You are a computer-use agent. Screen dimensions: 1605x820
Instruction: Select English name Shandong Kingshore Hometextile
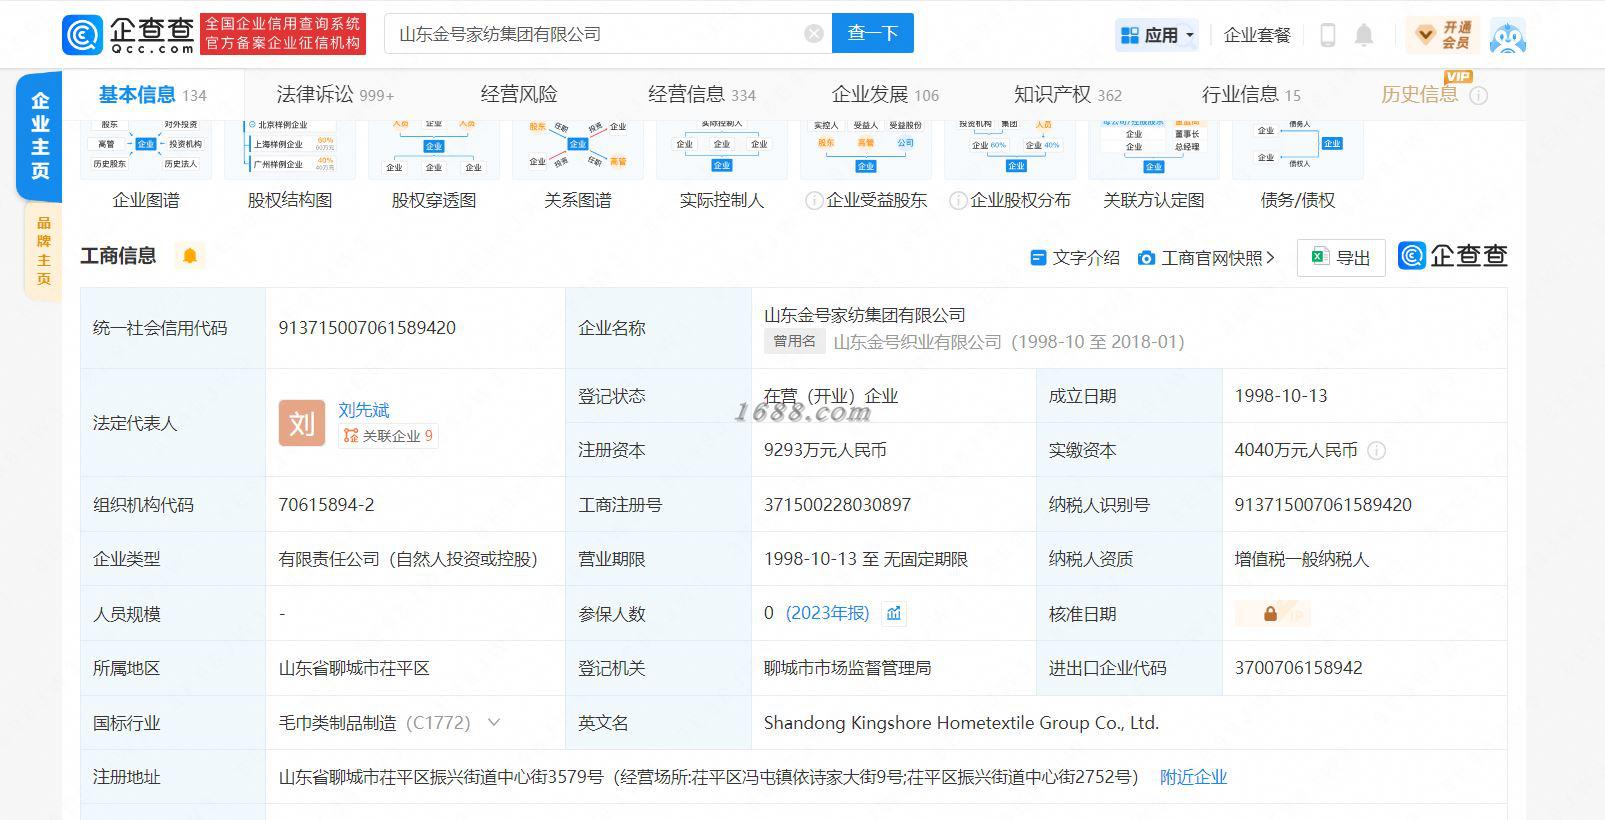[961, 723]
